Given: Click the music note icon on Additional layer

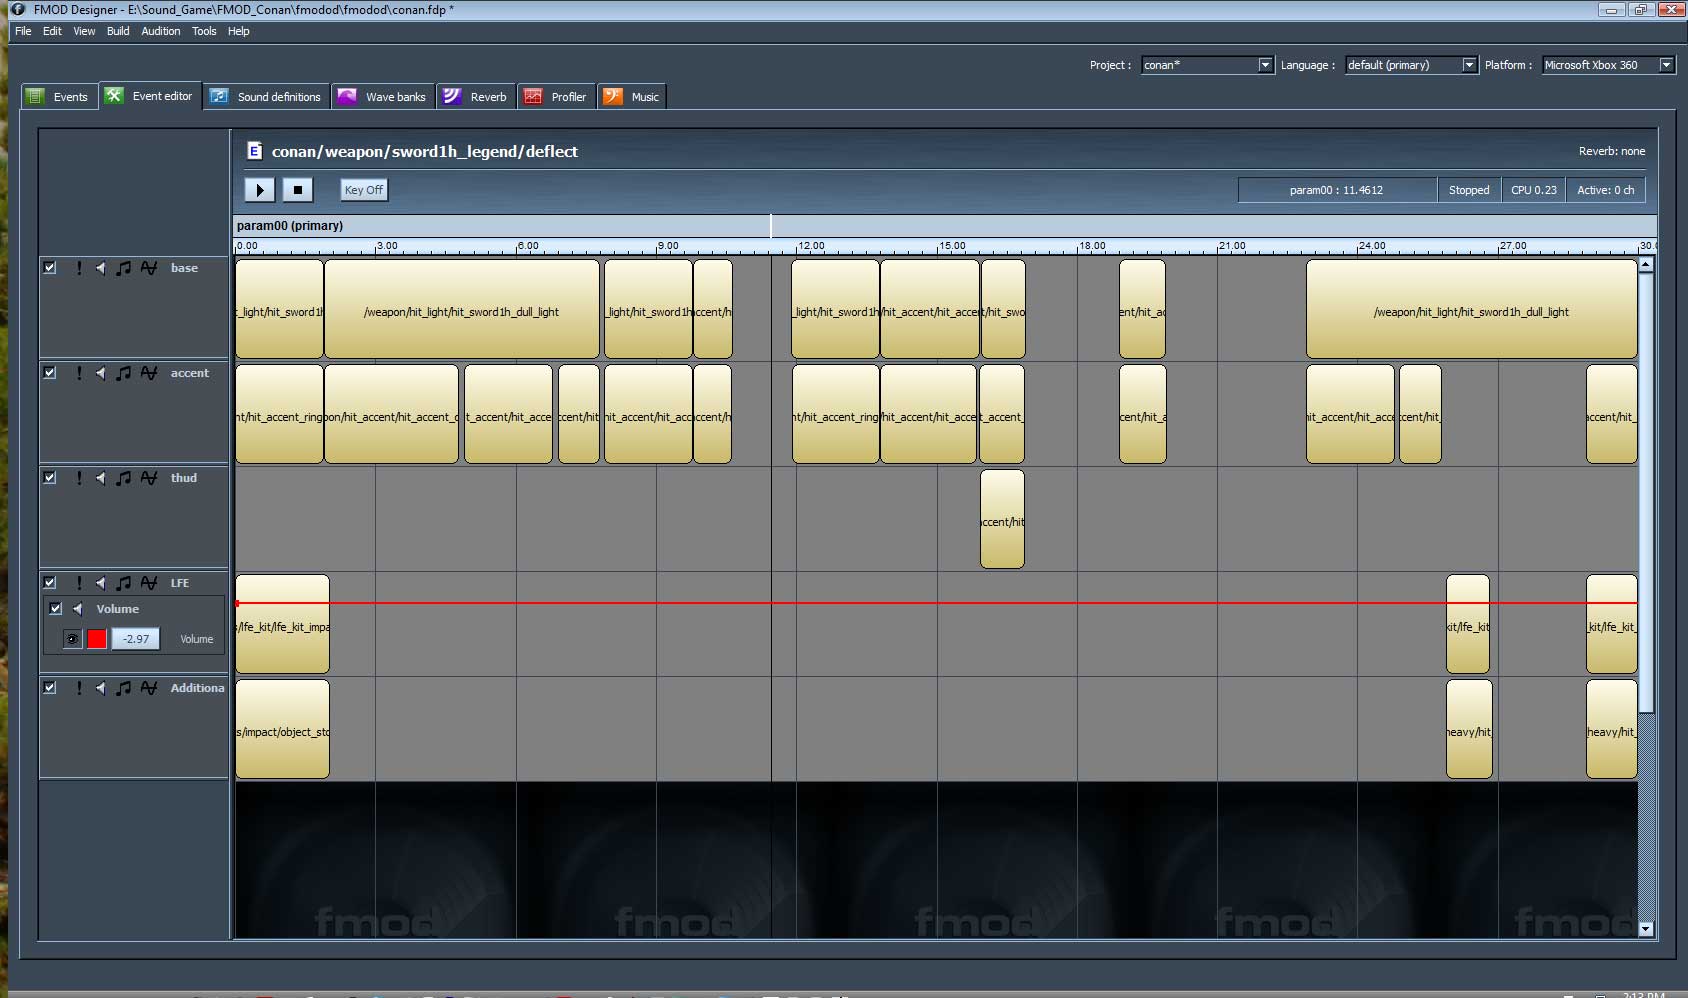Looking at the screenshot, I should [x=123, y=688].
